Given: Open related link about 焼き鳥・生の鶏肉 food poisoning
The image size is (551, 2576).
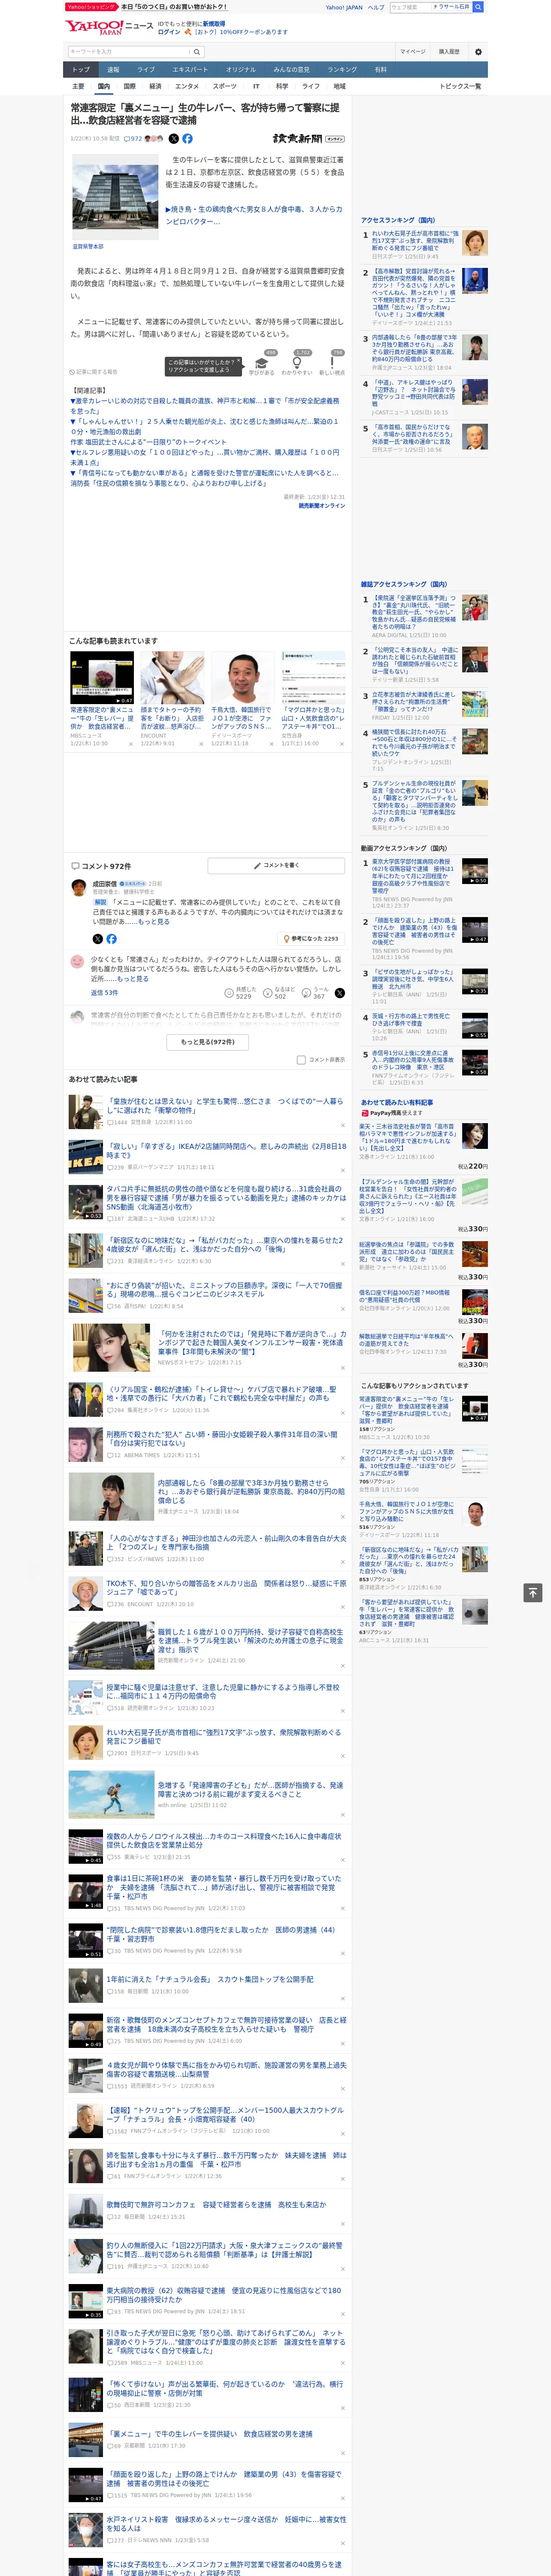Looking at the screenshot, I should [254, 215].
